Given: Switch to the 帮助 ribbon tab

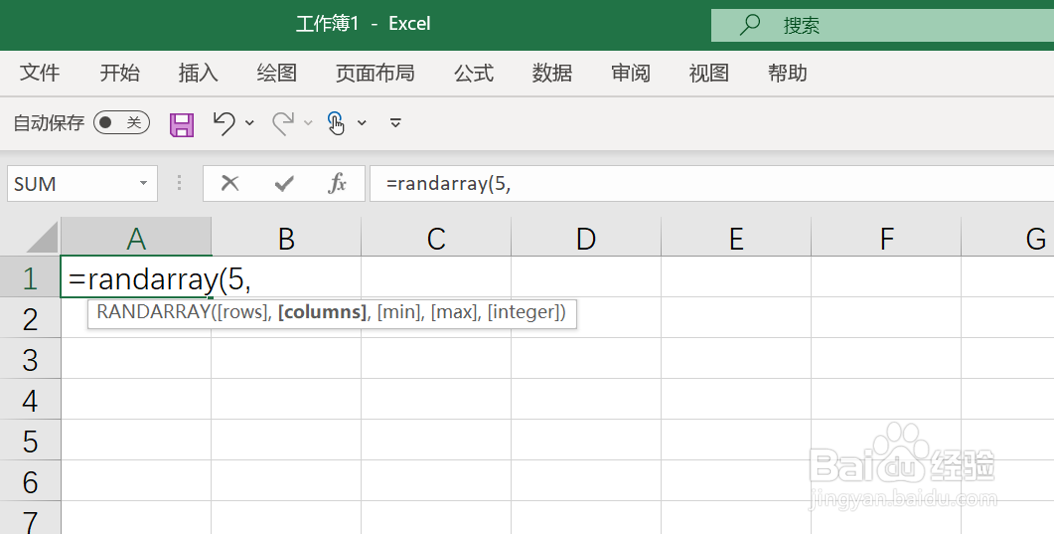Looking at the screenshot, I should 787,73.
